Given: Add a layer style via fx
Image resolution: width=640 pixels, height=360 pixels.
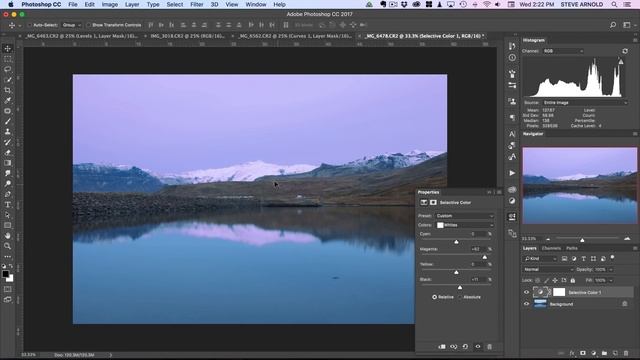Looking at the screenshot, I should pyautogui.click(x=572, y=353).
